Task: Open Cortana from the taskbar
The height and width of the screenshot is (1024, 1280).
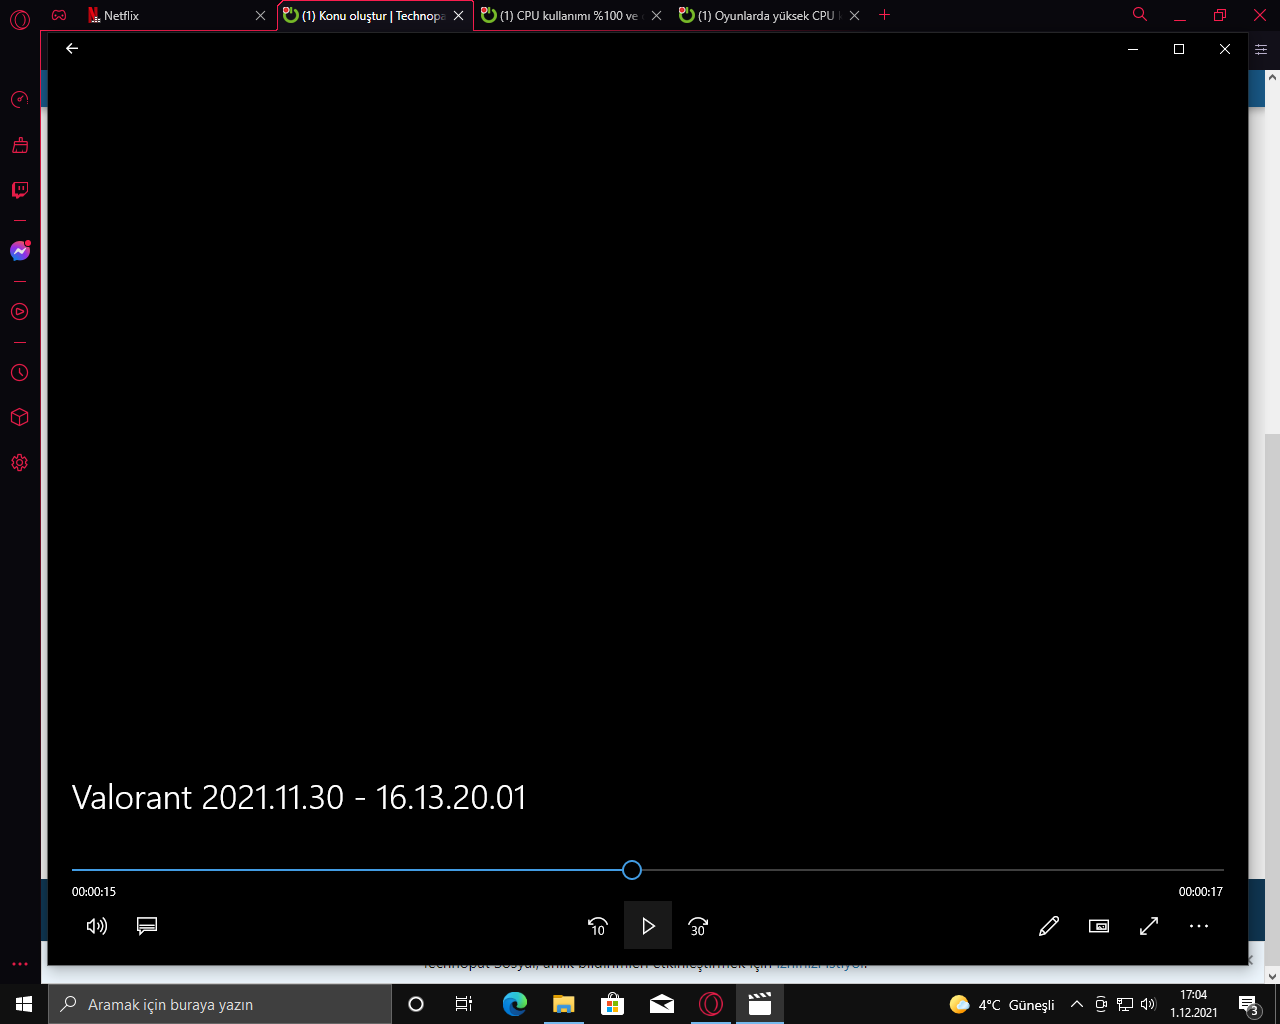Action: [416, 1004]
